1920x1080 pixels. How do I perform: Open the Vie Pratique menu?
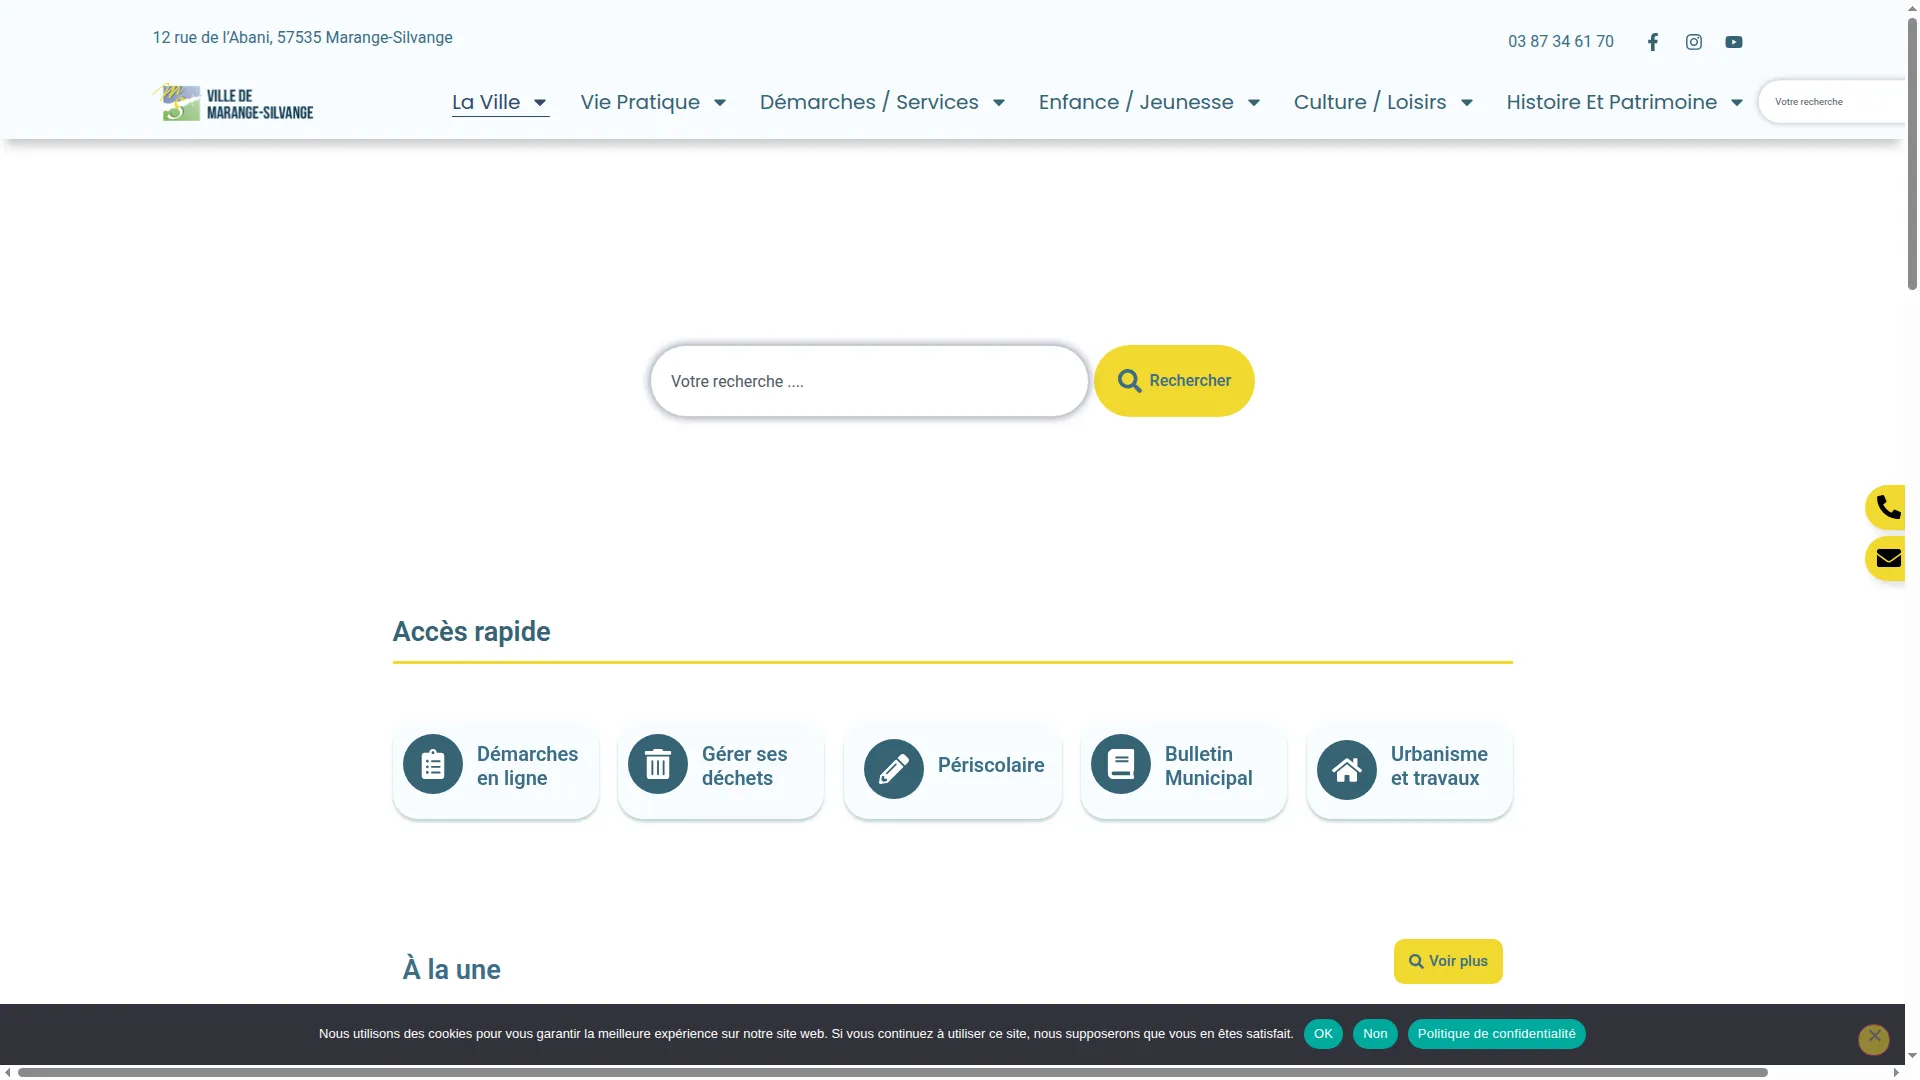click(640, 102)
